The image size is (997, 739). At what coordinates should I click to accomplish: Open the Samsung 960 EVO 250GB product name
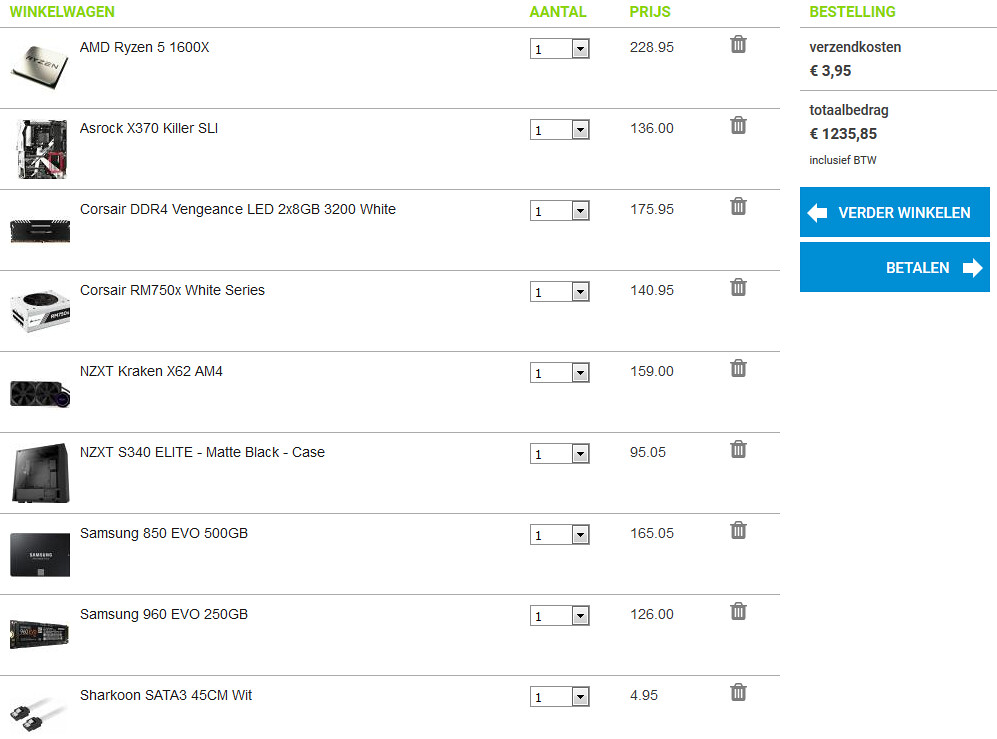(164, 614)
